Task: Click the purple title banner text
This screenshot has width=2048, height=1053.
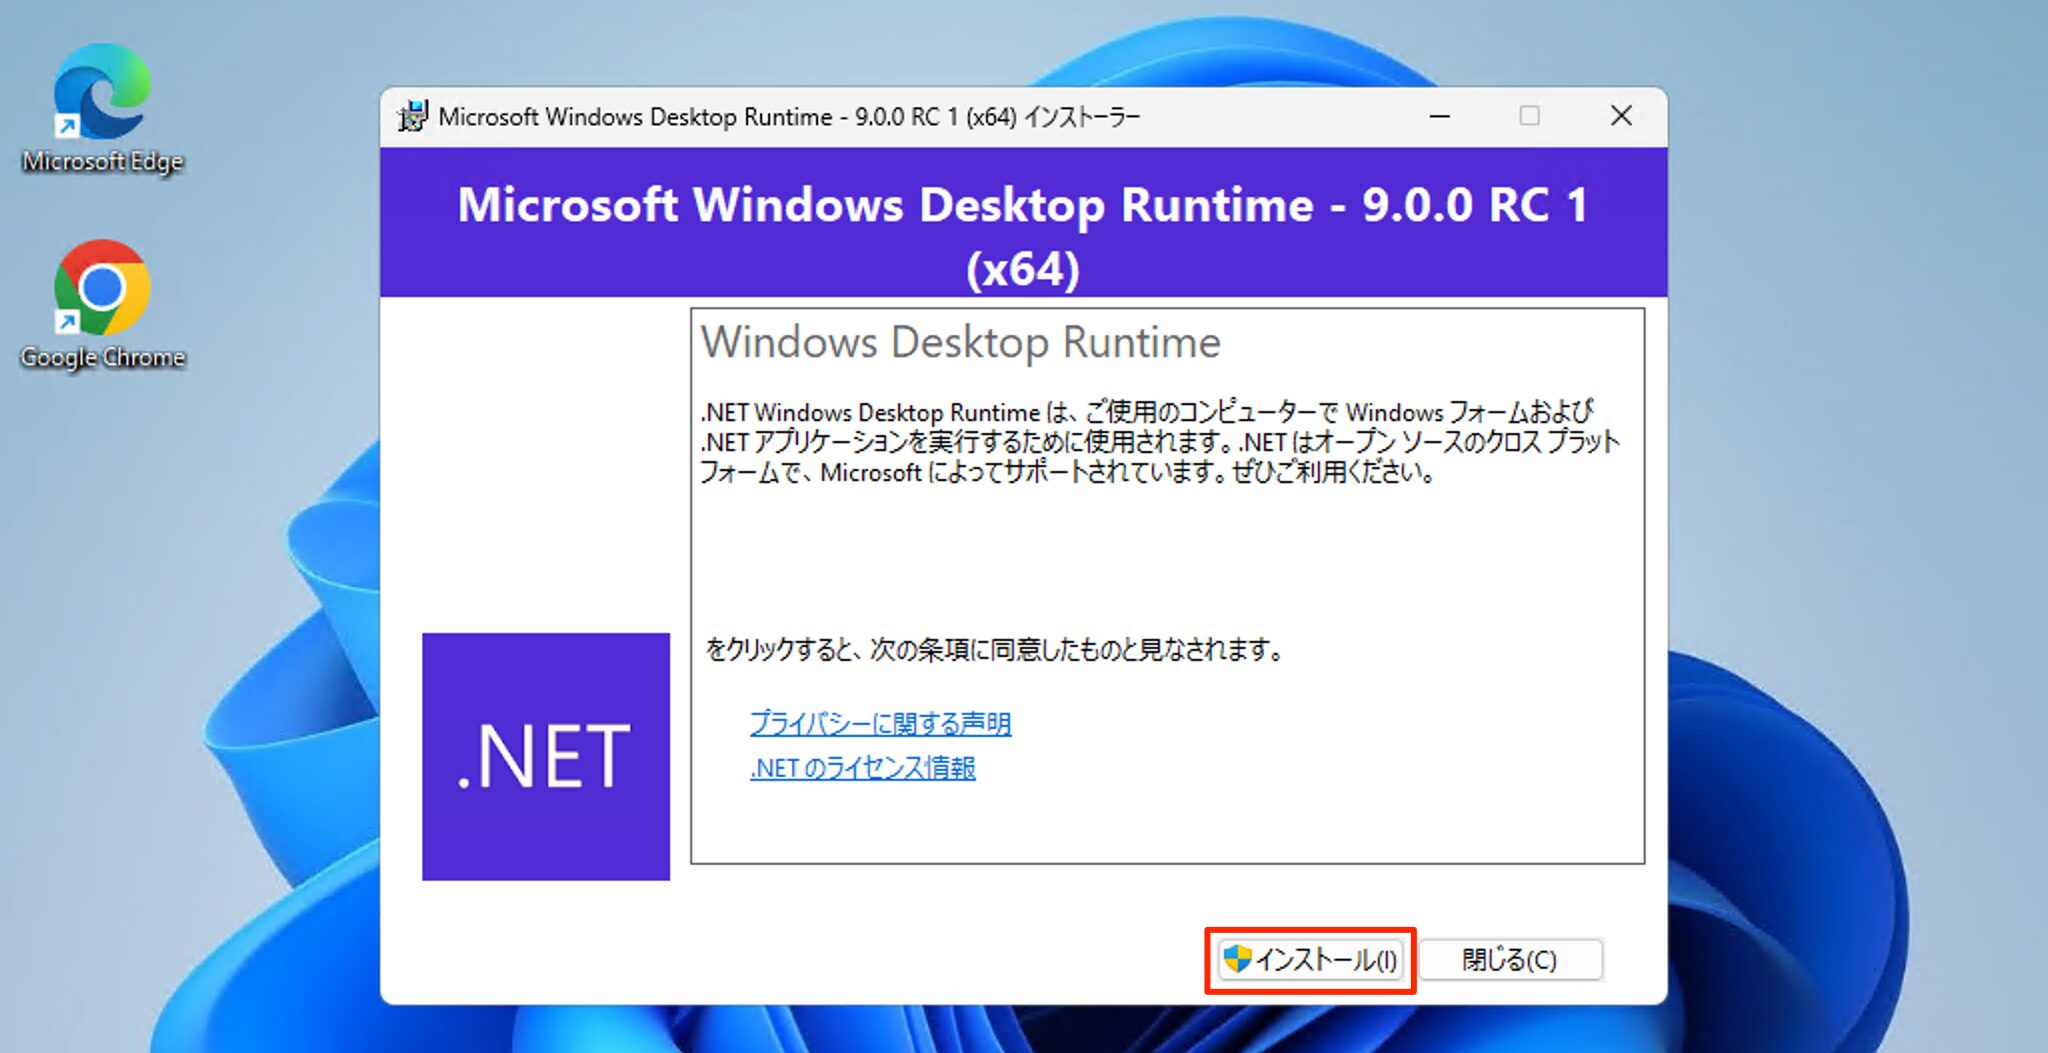Action: [1023, 206]
